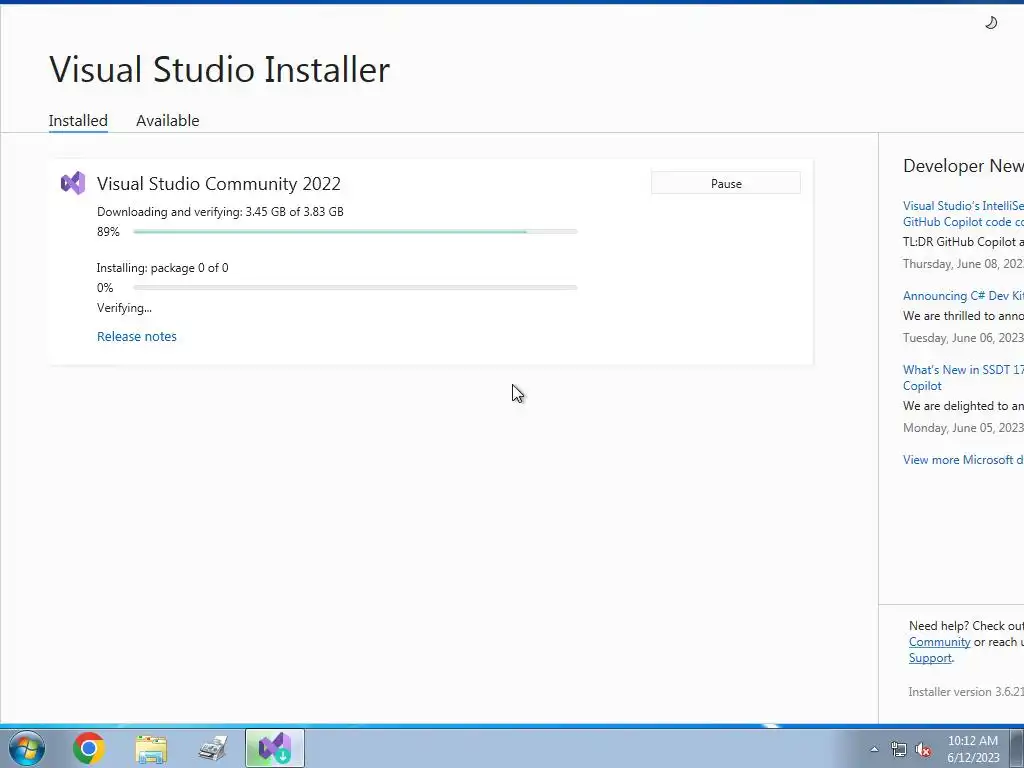Click 'Monday, June 05, 2023' news date

coord(963,428)
